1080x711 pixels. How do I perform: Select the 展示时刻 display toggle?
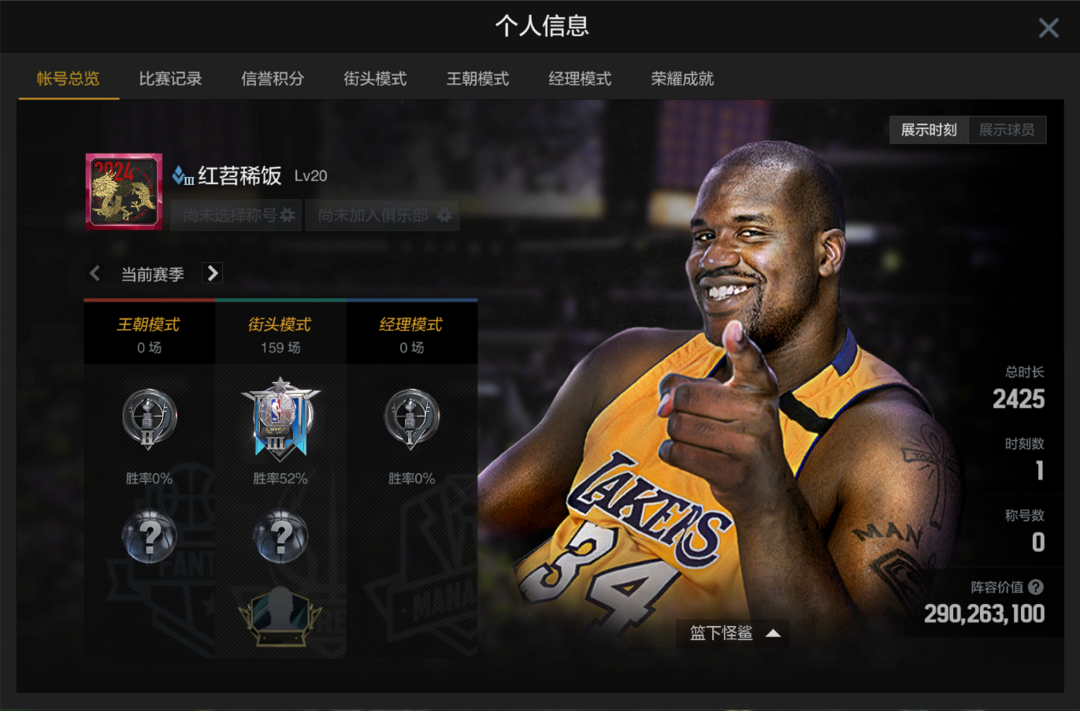click(x=928, y=130)
